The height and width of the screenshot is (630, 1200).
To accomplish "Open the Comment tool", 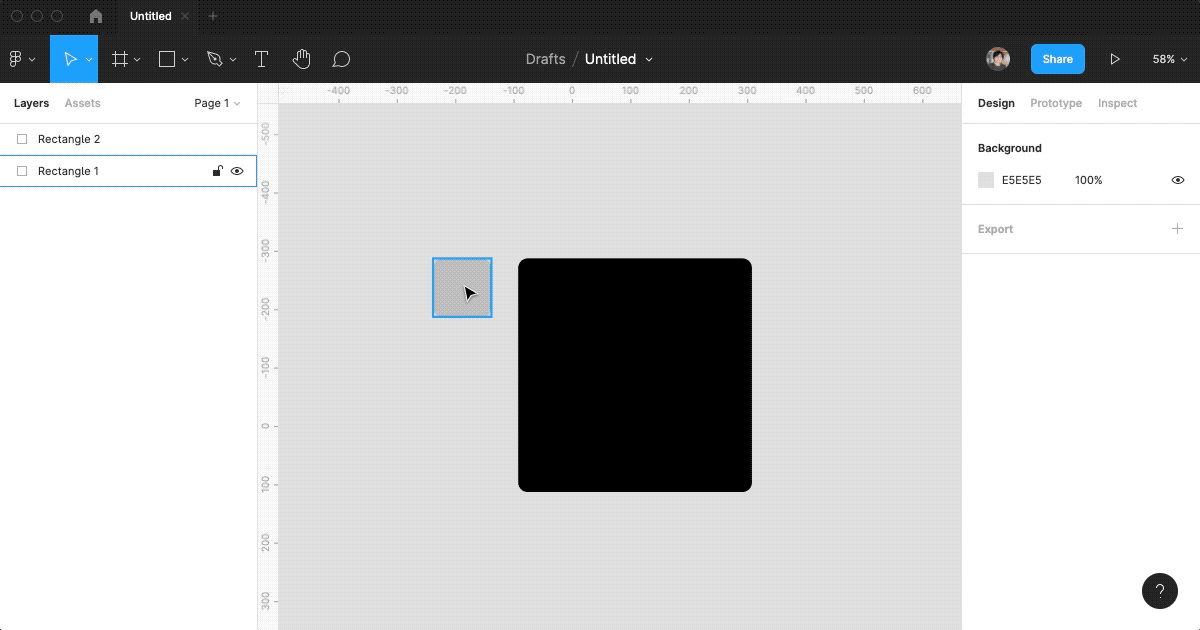I will click(x=341, y=59).
